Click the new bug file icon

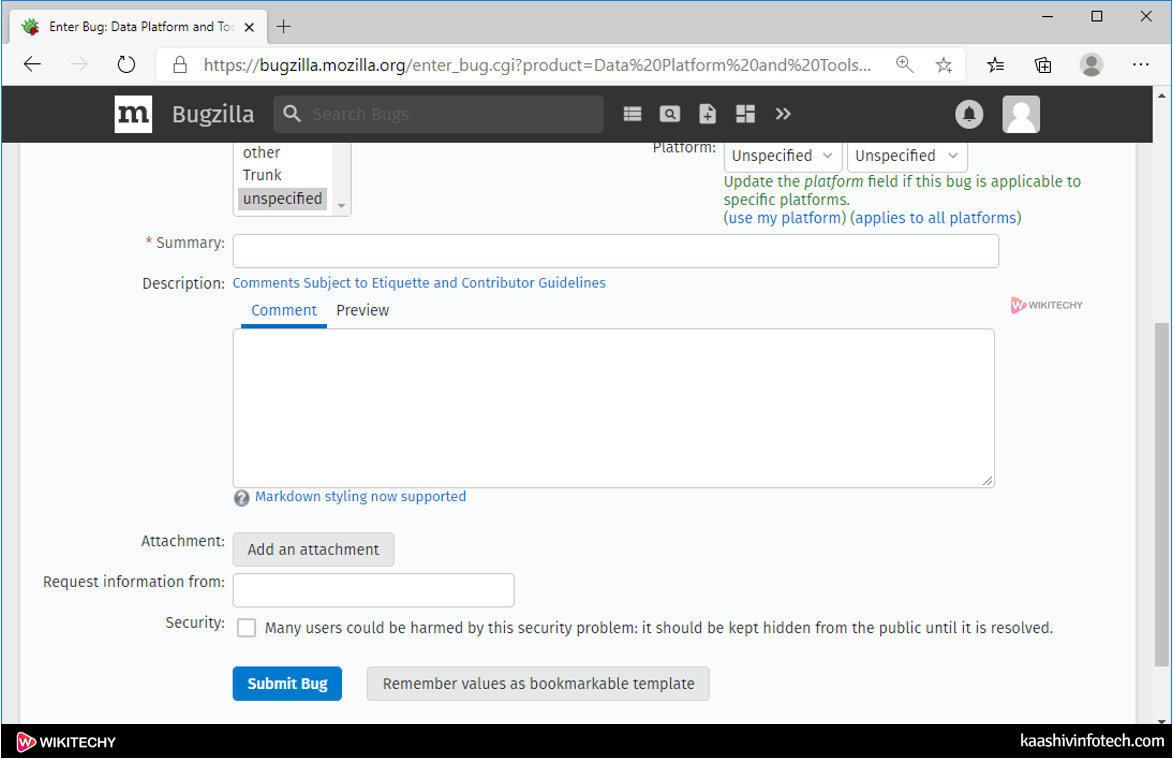pyautogui.click(x=708, y=114)
